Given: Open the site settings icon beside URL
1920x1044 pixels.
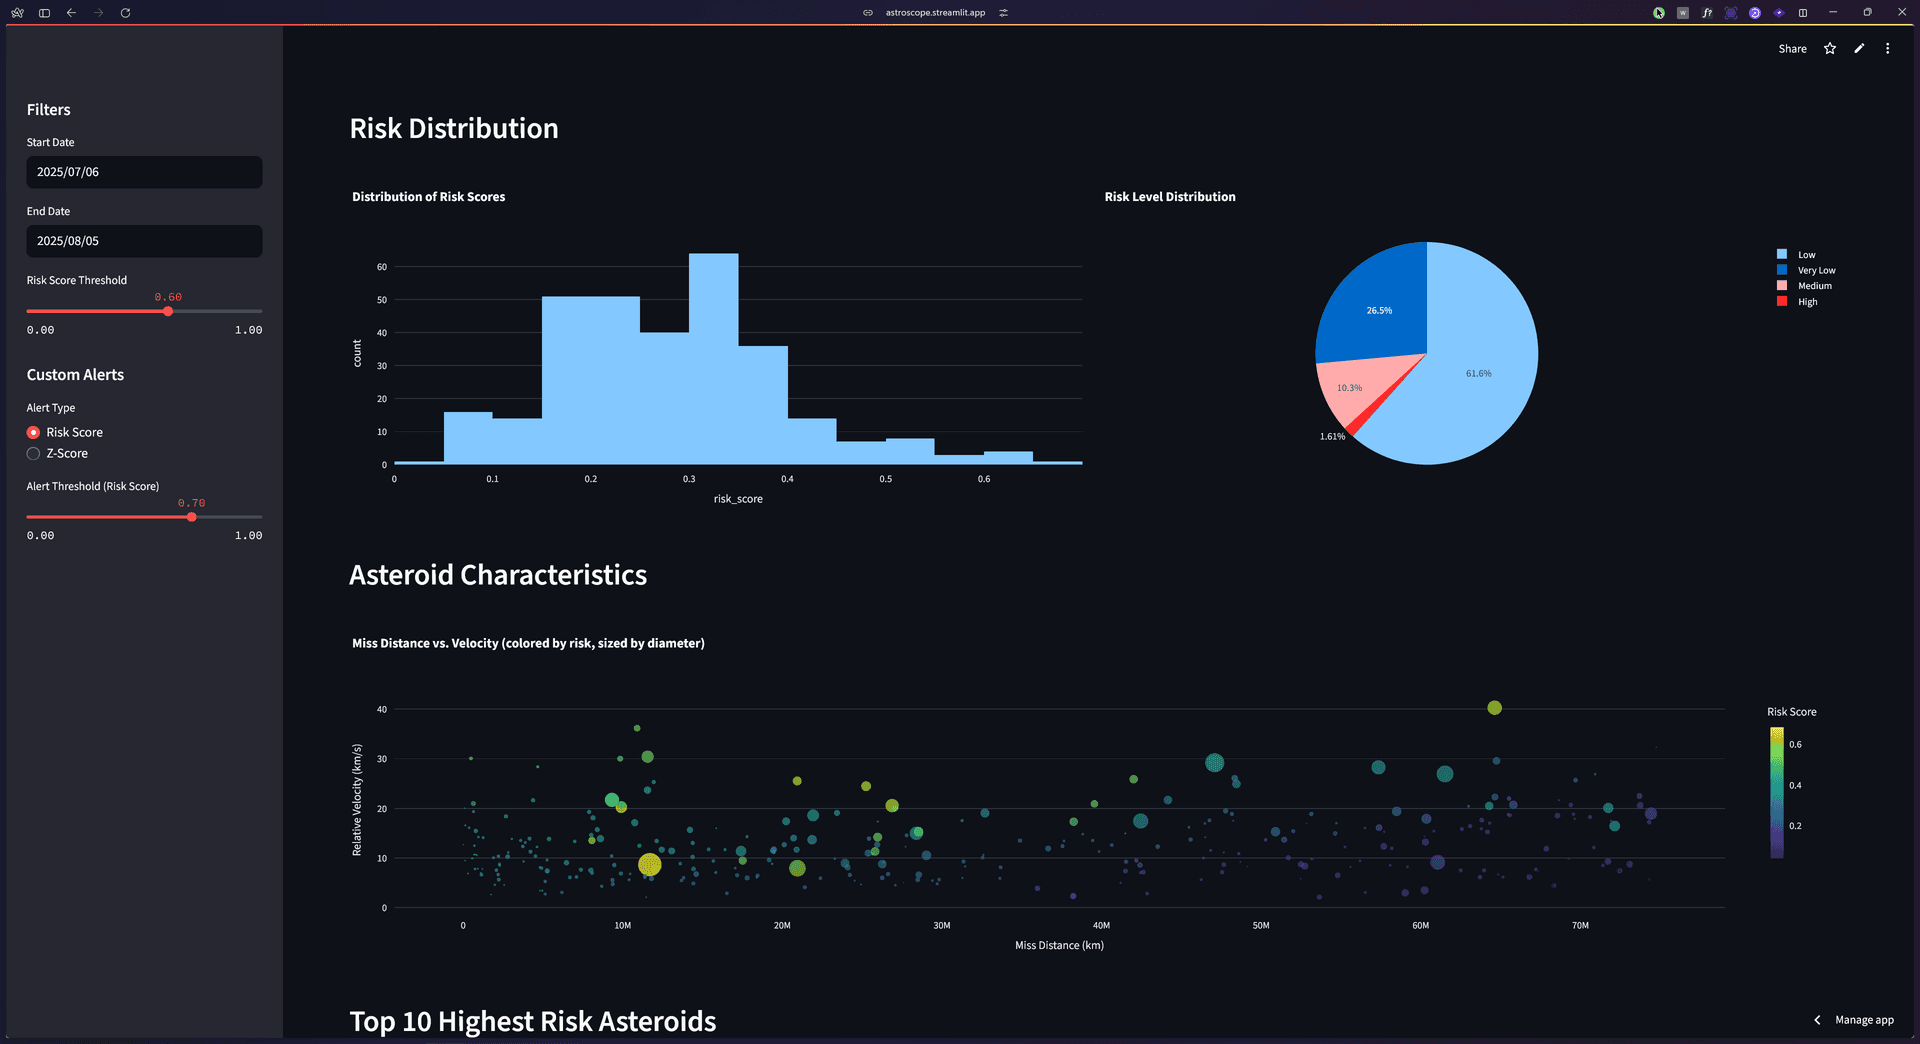Looking at the screenshot, I should pyautogui.click(x=1003, y=13).
